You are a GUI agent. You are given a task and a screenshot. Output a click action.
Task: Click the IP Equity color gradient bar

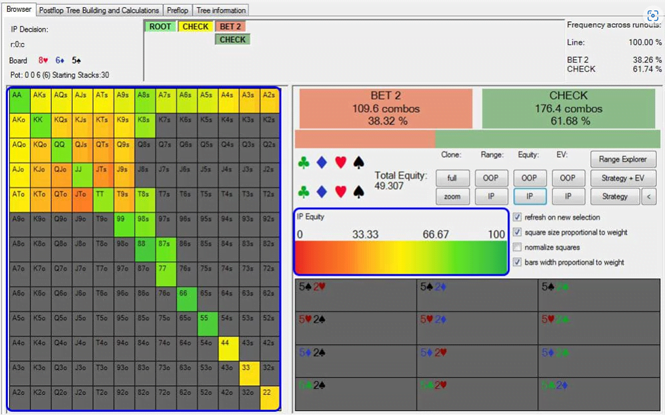(x=402, y=255)
